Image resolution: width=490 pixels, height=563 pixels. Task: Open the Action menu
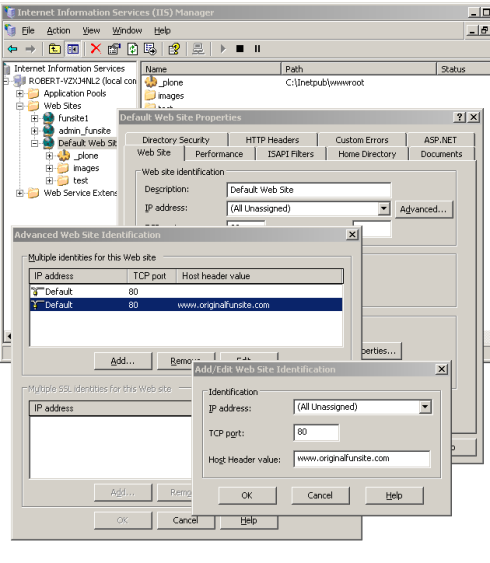59,31
